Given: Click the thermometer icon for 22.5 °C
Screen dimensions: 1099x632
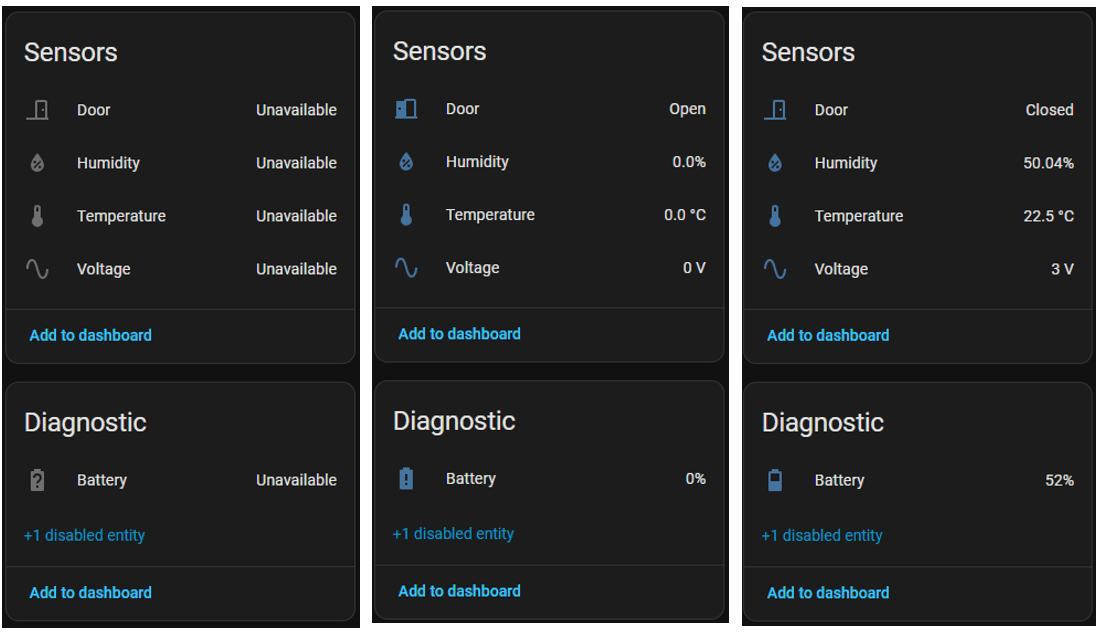Looking at the screenshot, I should 775,216.
